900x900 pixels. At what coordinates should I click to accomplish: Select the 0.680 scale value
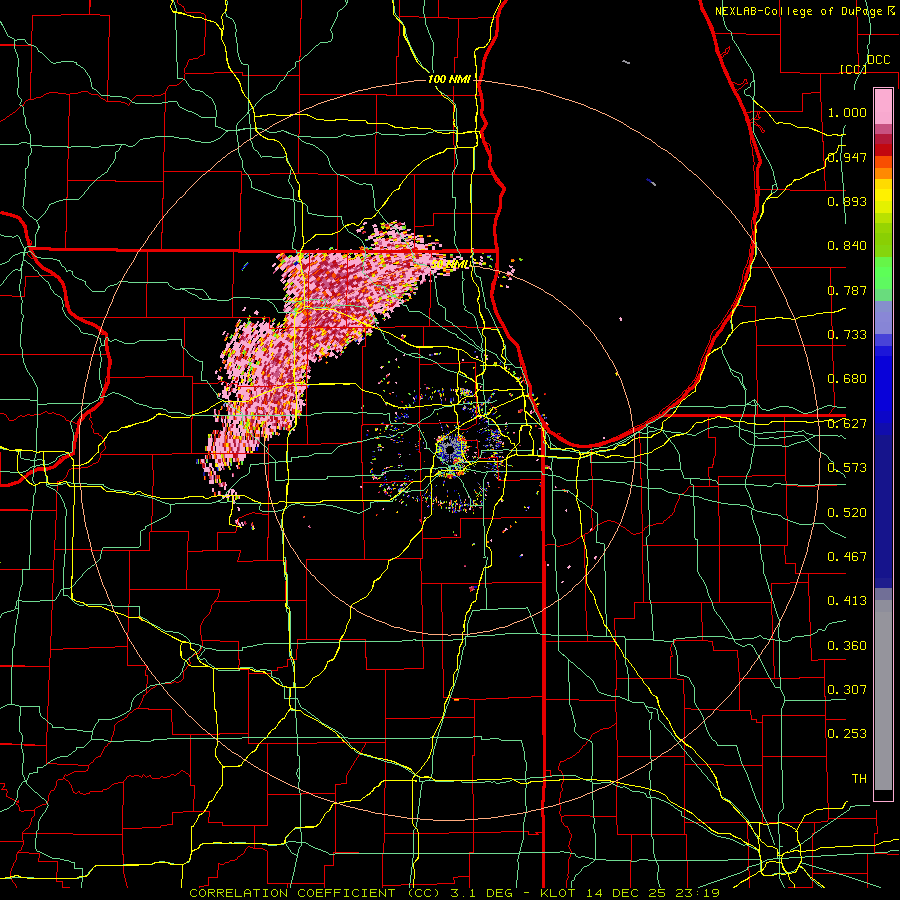click(x=847, y=379)
